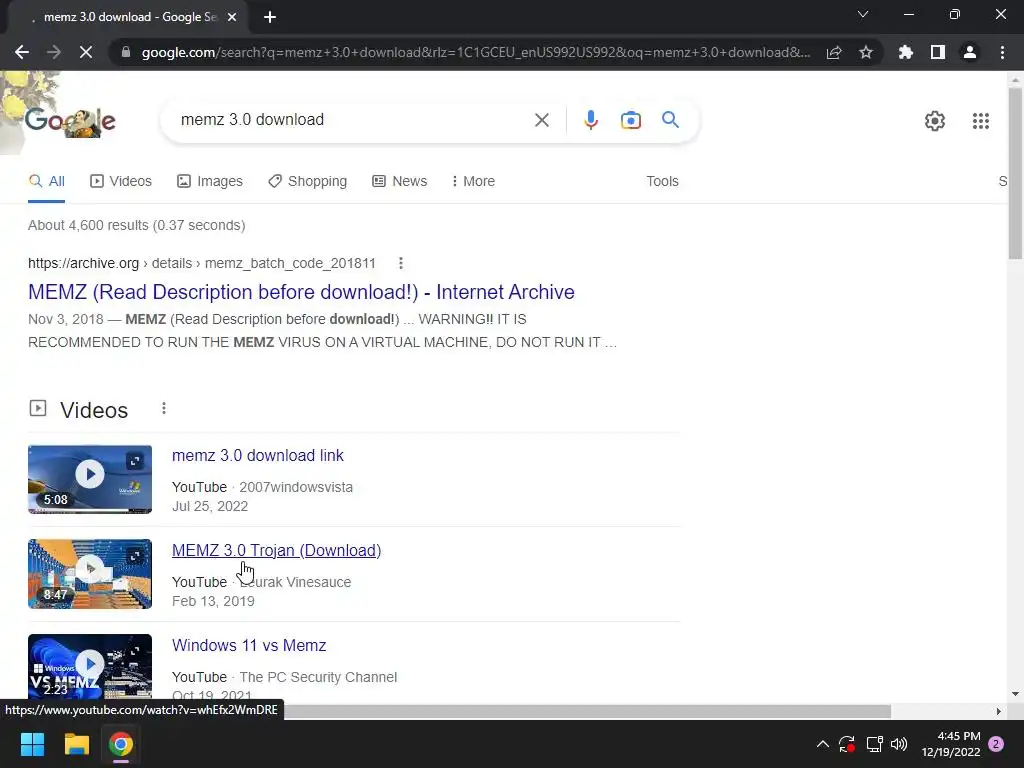This screenshot has width=1024, height=768.
Task: Click the scroll right arrow on horizontal scrollbar
Action: 999,711
